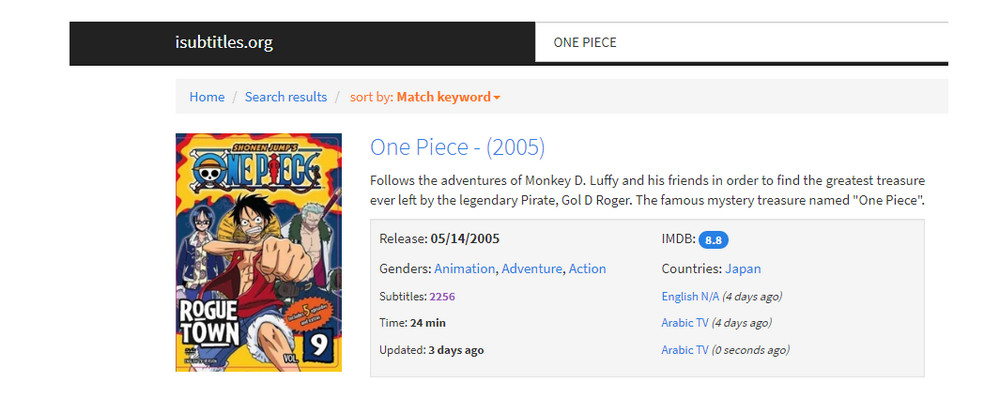Open the Arabic TV subtitle from 0 seconds ago
The height and width of the screenshot is (414, 1000).
(685, 350)
